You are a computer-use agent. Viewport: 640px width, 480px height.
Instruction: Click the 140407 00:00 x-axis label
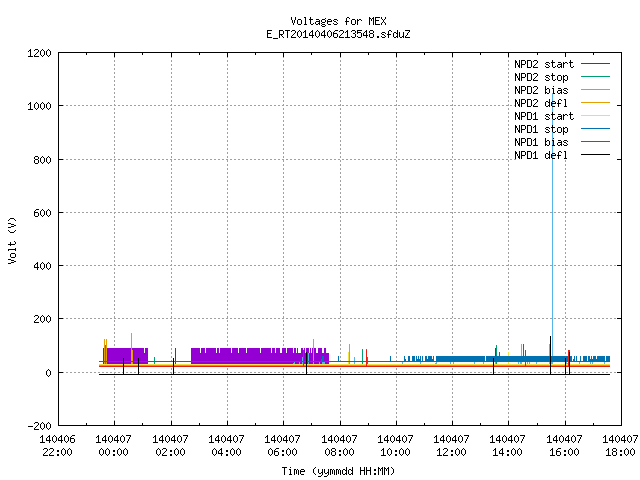(113, 446)
